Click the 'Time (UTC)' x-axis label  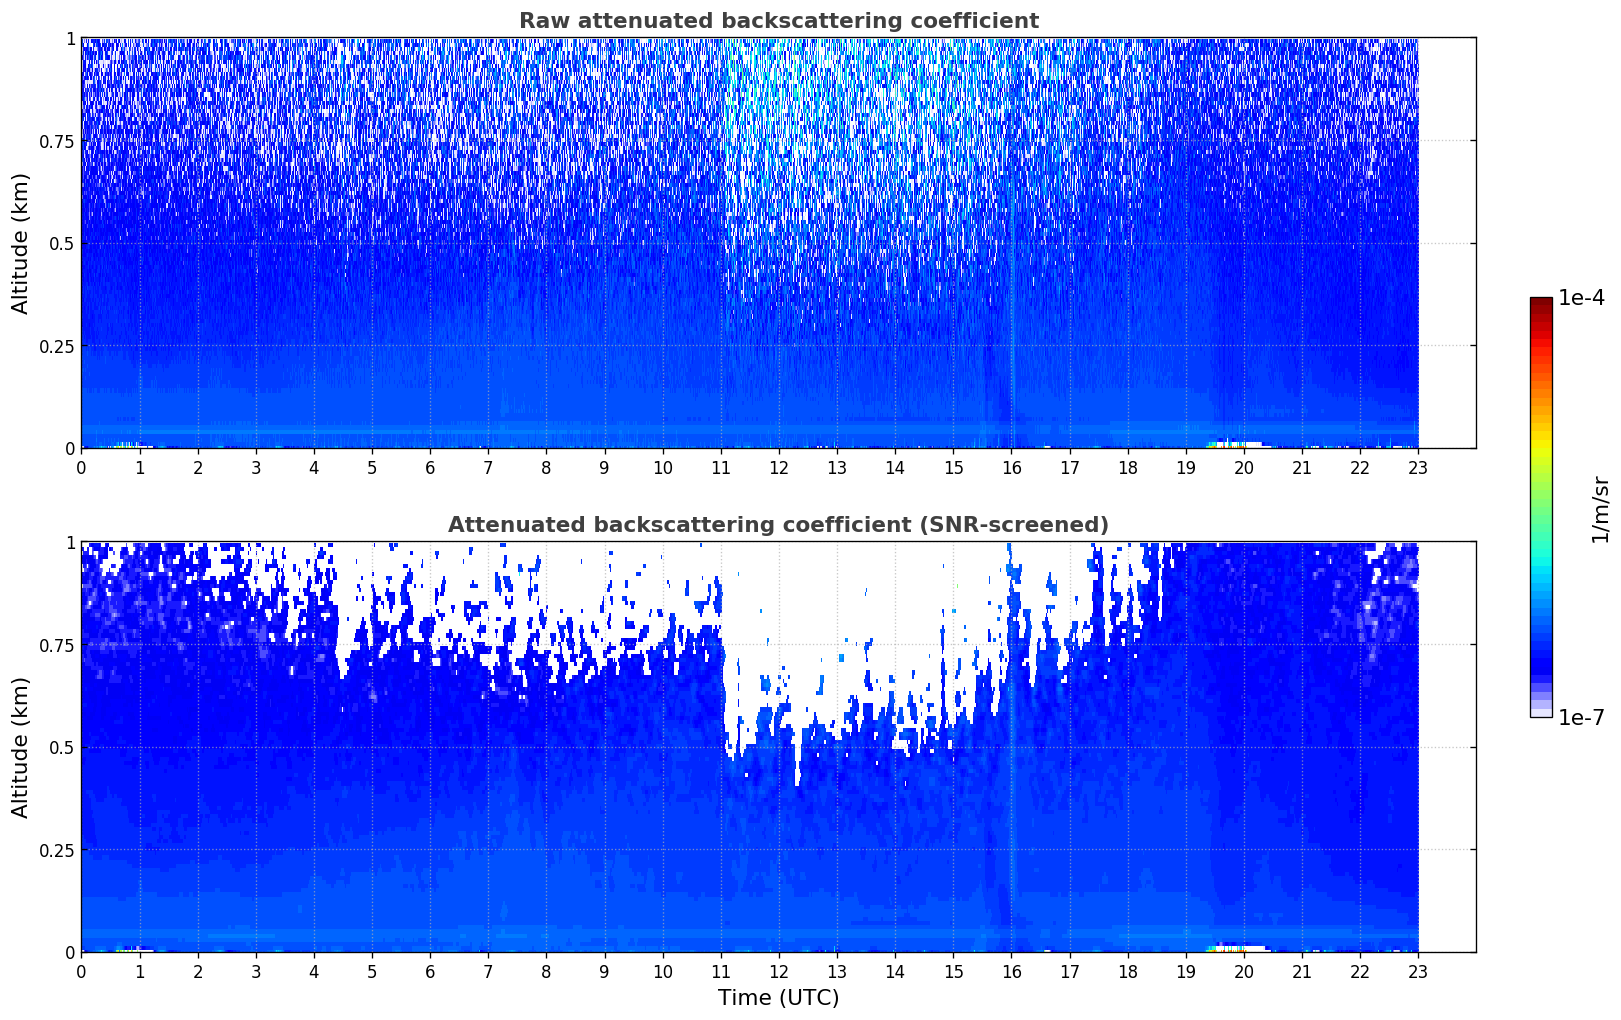point(778,998)
